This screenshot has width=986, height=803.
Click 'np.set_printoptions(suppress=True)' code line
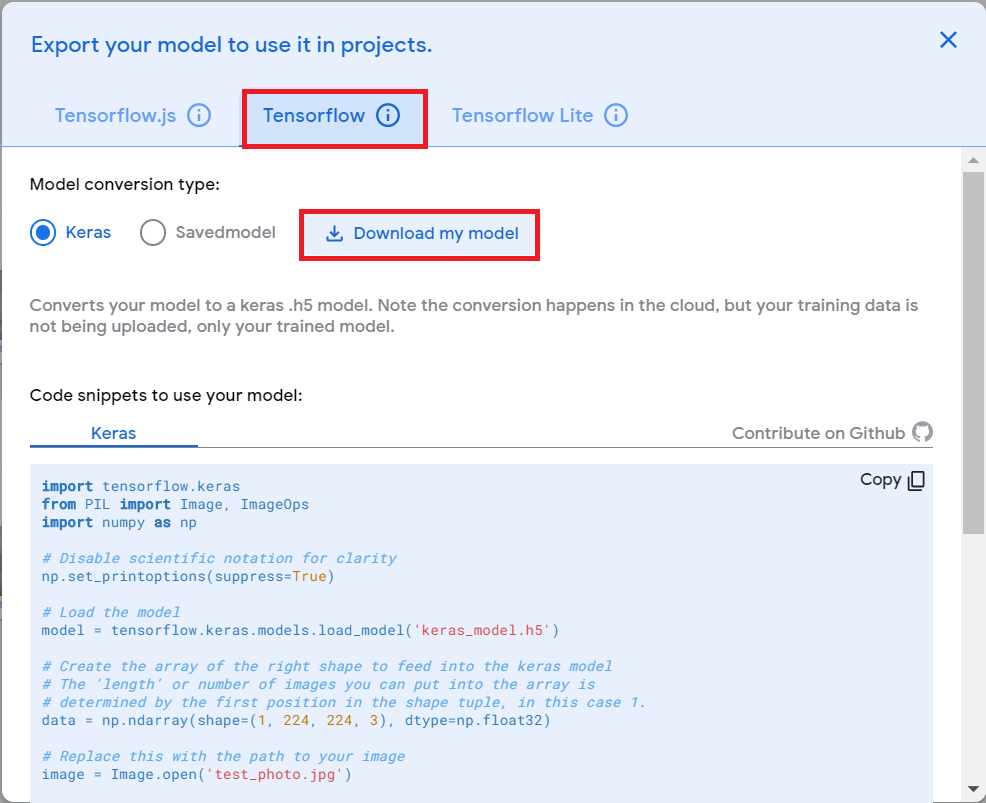(x=188, y=577)
